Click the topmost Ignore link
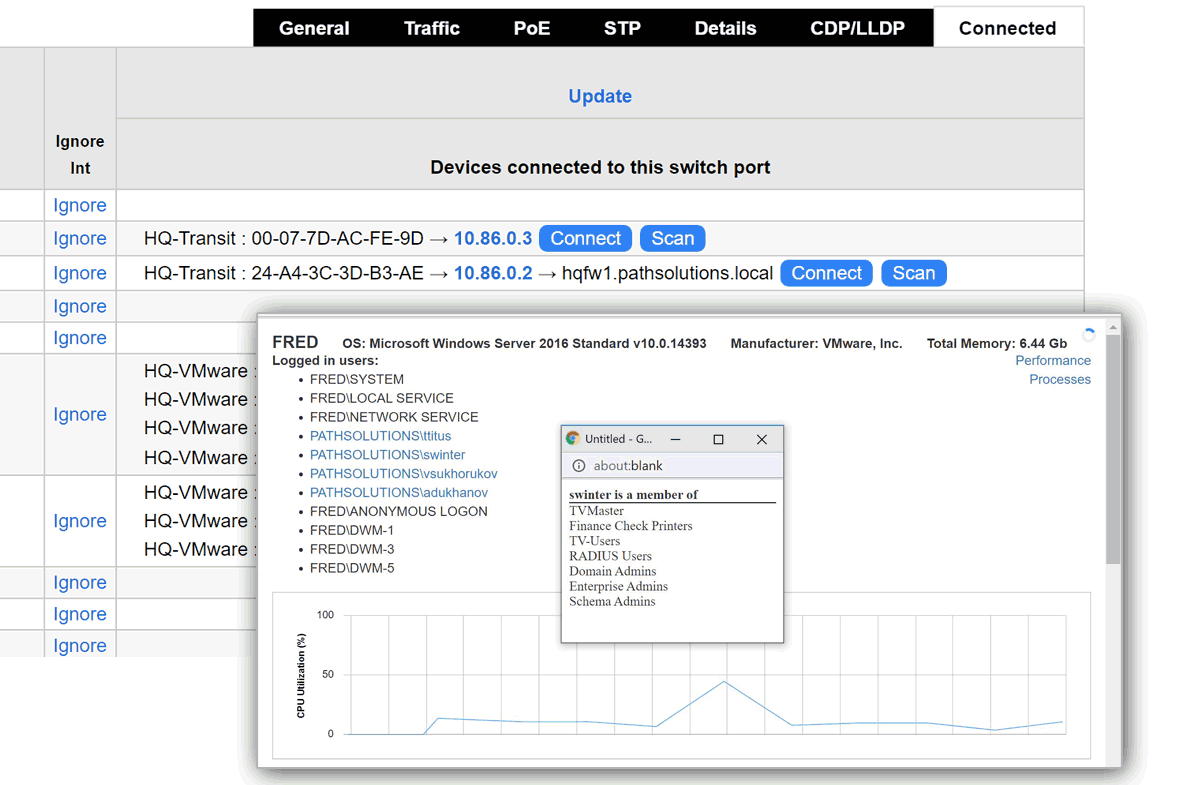Viewport: 1200px width, 785px height. pyautogui.click(x=80, y=205)
